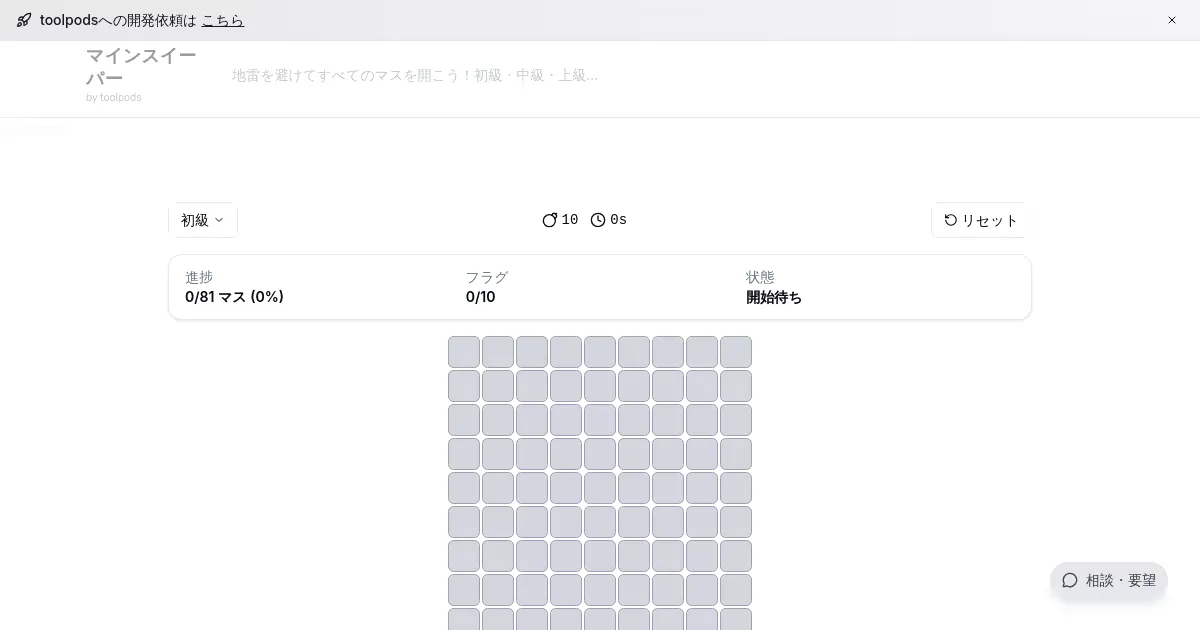
Task: Reveal the top-right cell of the minefield
Action: pyautogui.click(x=736, y=352)
